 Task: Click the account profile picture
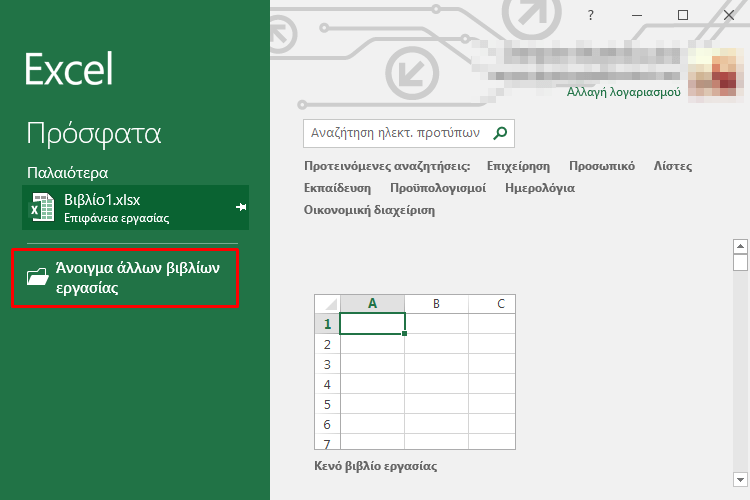(x=716, y=72)
